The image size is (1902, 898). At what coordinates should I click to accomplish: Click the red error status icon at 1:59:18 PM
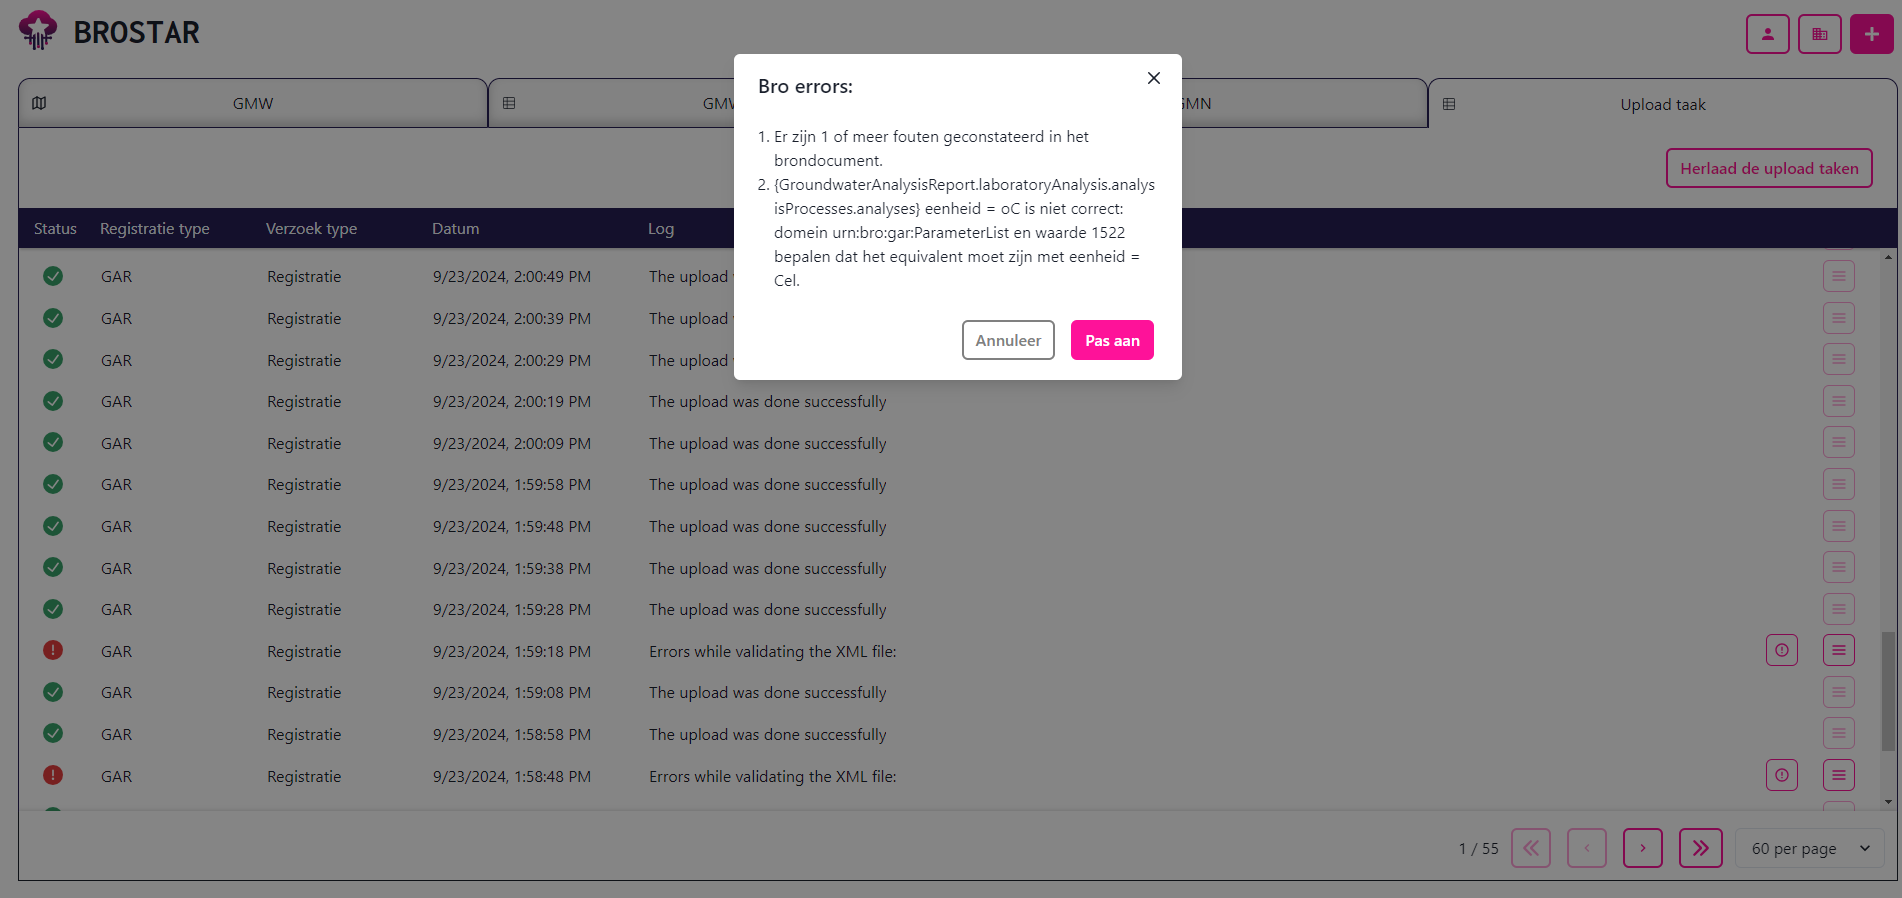pos(53,650)
